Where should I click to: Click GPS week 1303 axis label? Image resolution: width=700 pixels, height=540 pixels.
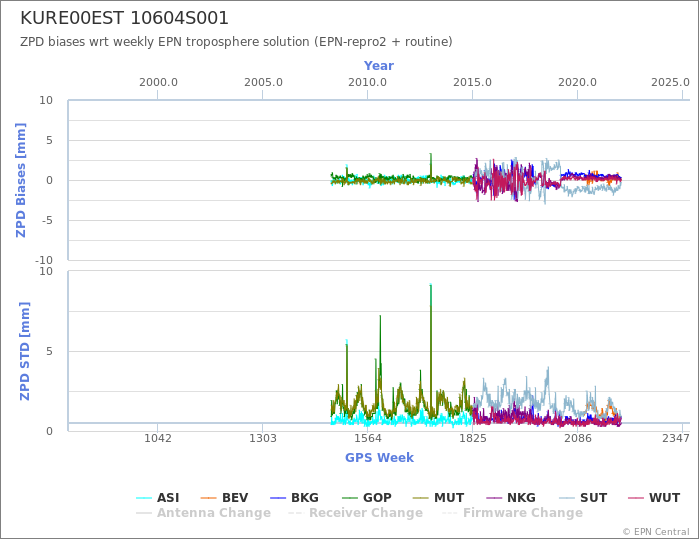[x=262, y=438]
